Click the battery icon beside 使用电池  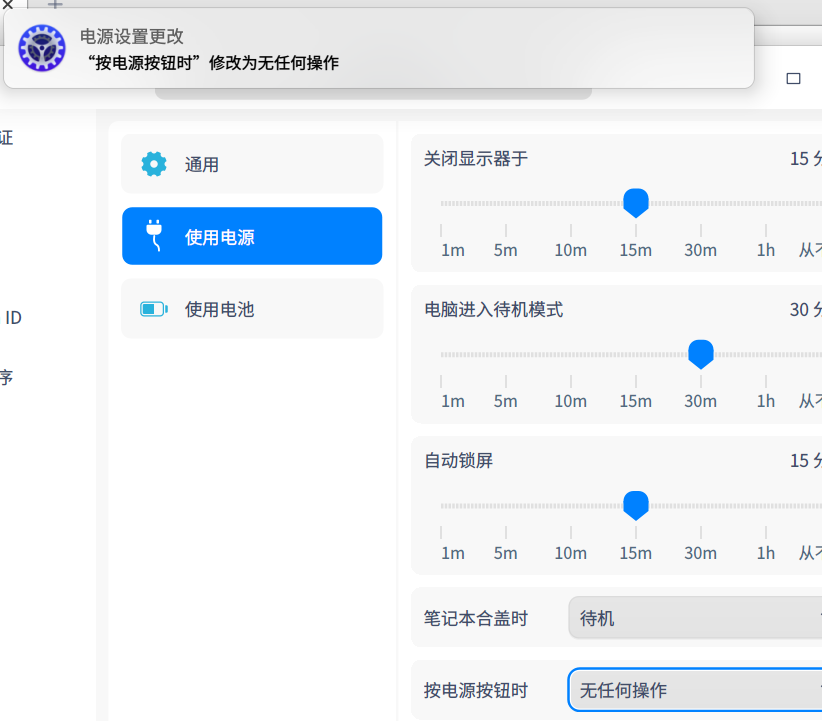pos(154,309)
